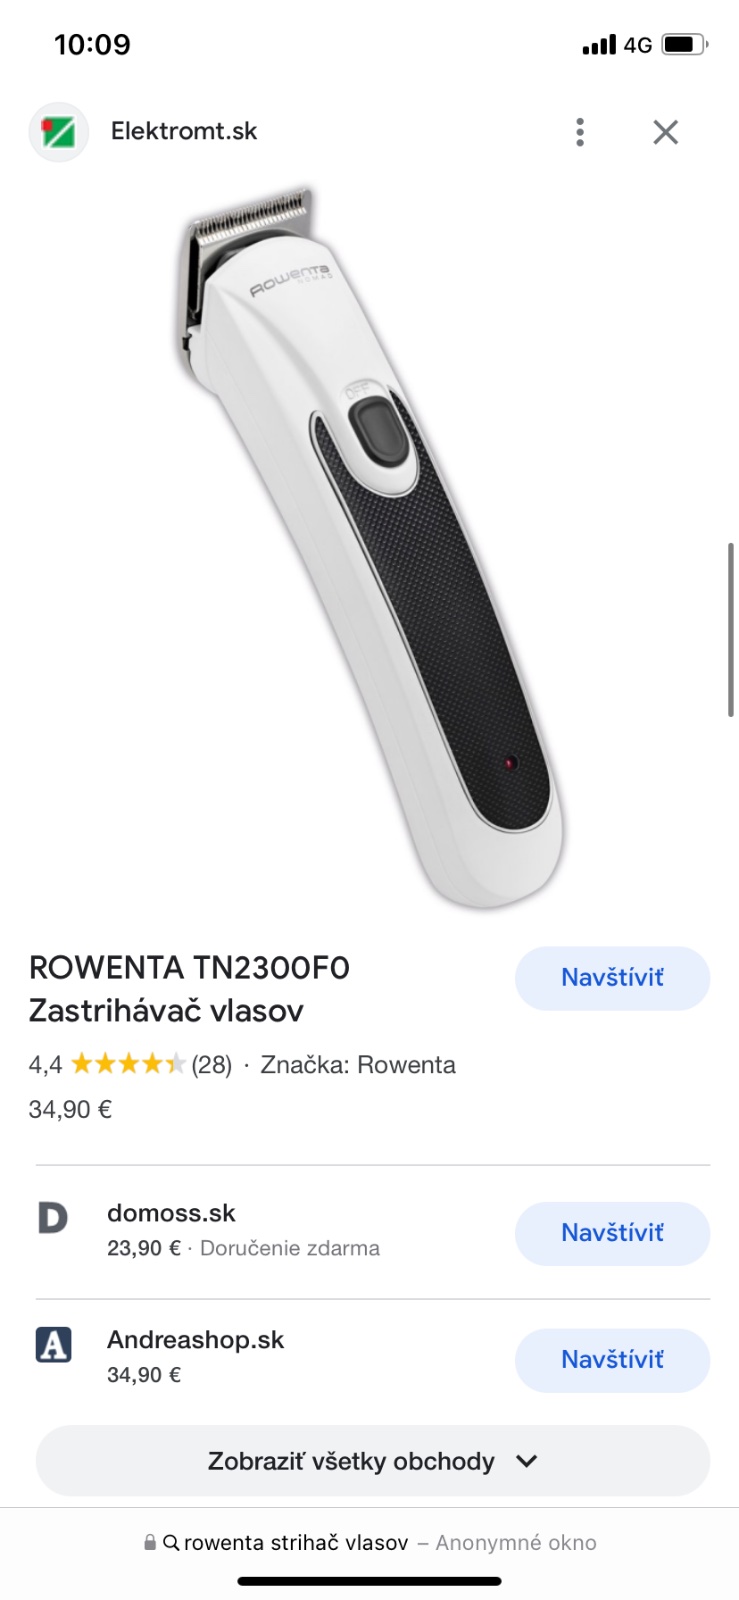Tap the address bar with rowenta strihač vlasov

point(370,1543)
